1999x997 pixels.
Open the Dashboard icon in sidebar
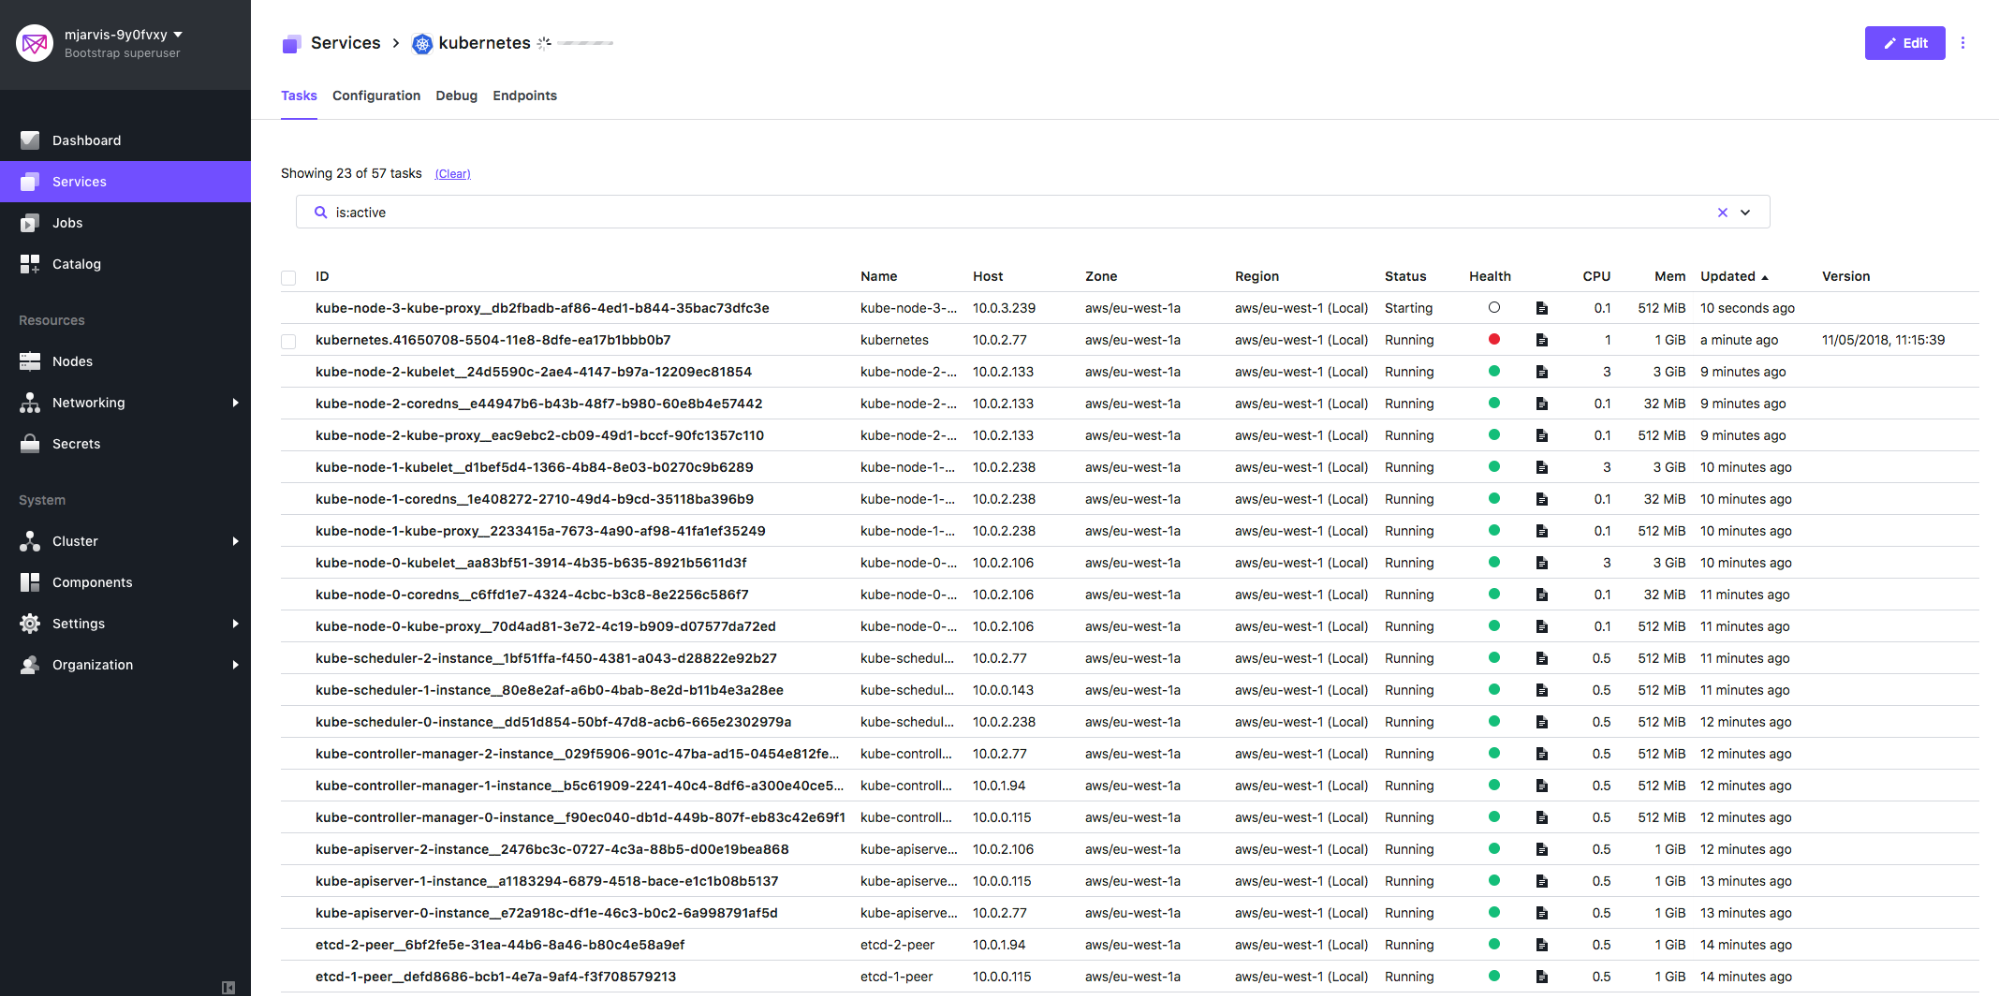pyautogui.click(x=30, y=140)
